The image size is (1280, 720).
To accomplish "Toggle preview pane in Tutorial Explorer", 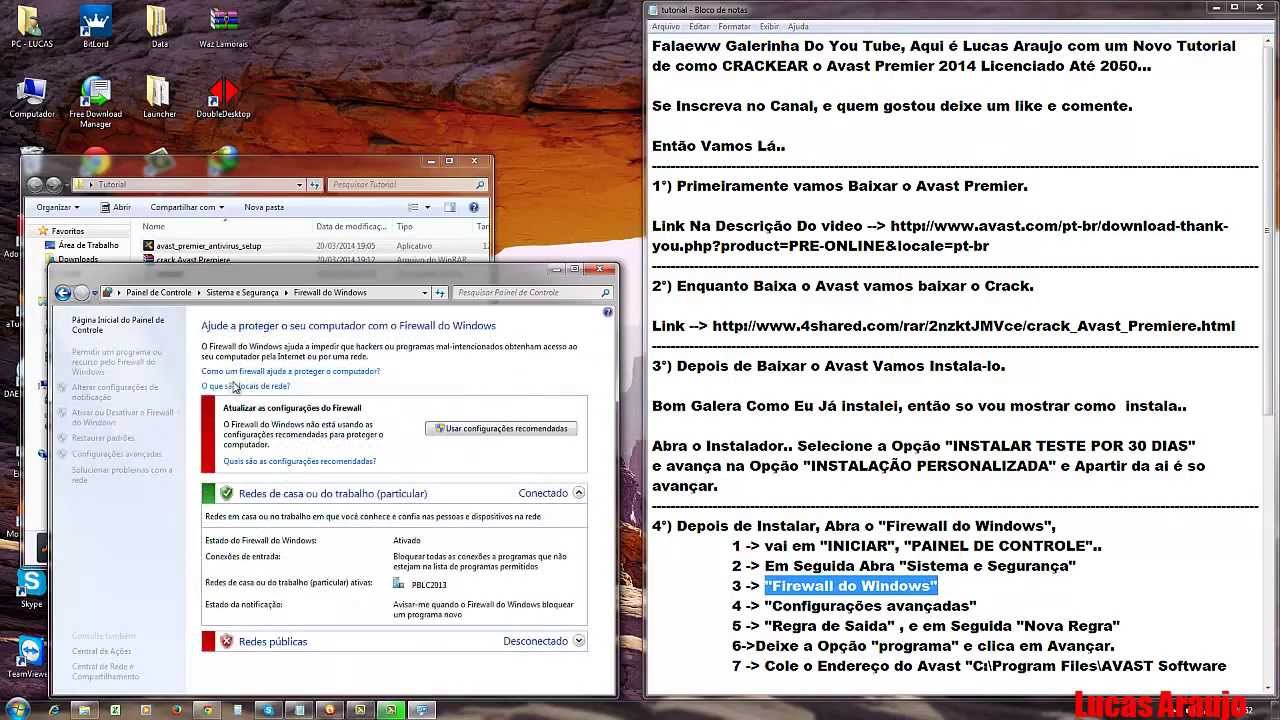I will [450, 207].
